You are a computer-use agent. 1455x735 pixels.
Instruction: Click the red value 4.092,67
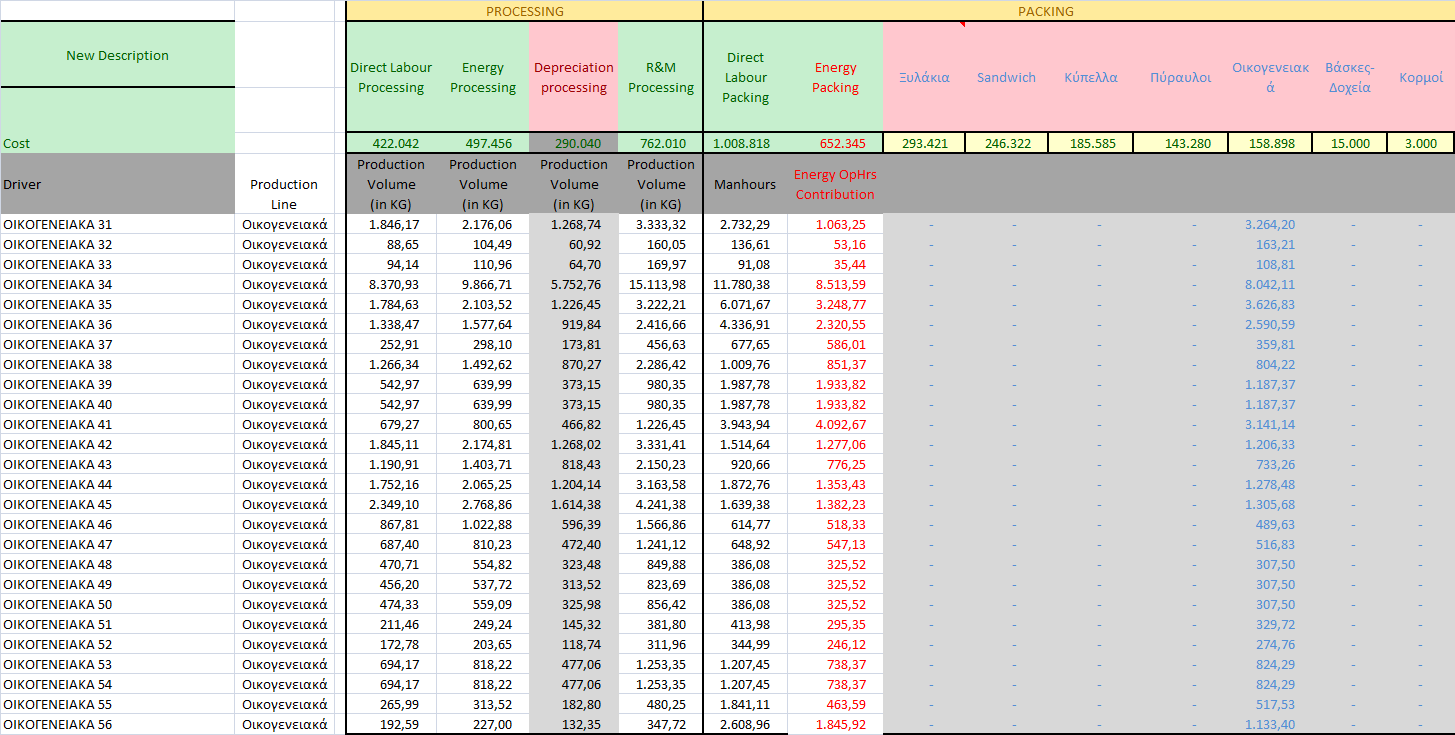pyautogui.click(x=836, y=424)
